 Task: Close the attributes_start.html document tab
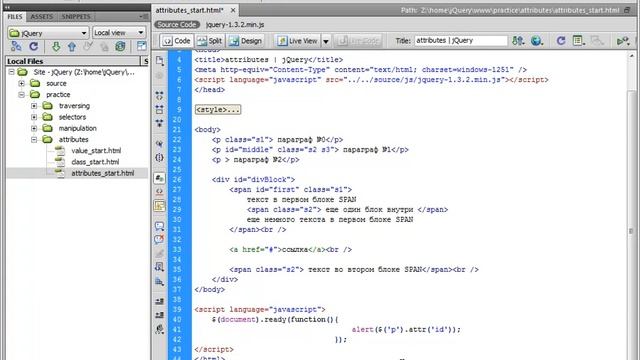click(233, 10)
